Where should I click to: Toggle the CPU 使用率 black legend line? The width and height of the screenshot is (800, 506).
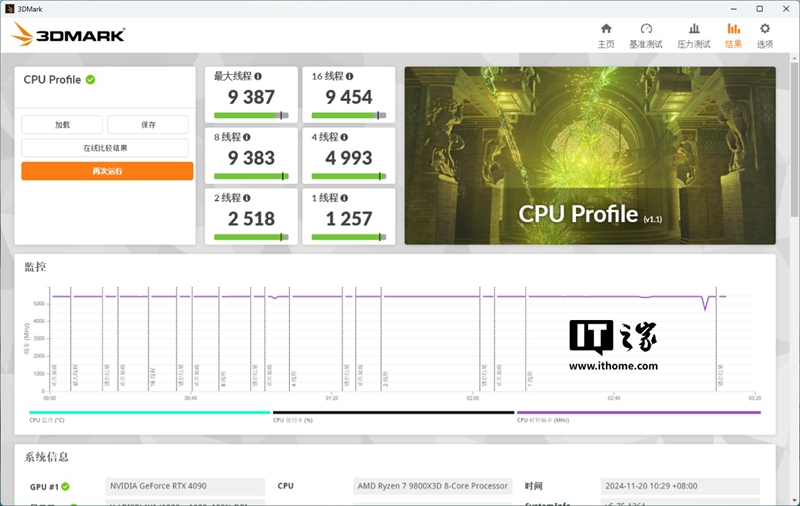point(393,412)
